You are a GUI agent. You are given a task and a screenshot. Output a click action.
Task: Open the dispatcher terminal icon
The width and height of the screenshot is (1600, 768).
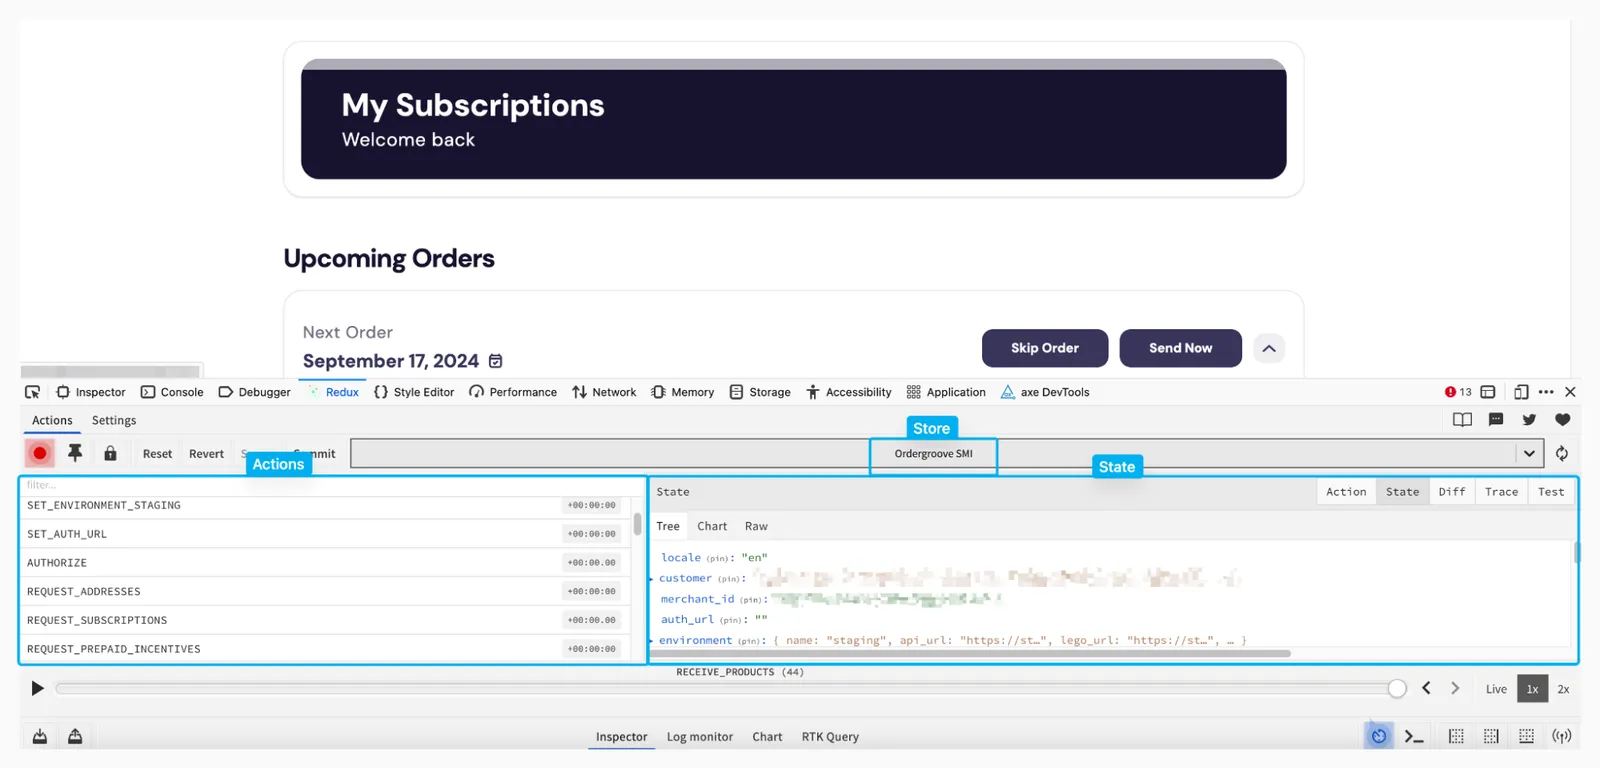(x=1413, y=737)
